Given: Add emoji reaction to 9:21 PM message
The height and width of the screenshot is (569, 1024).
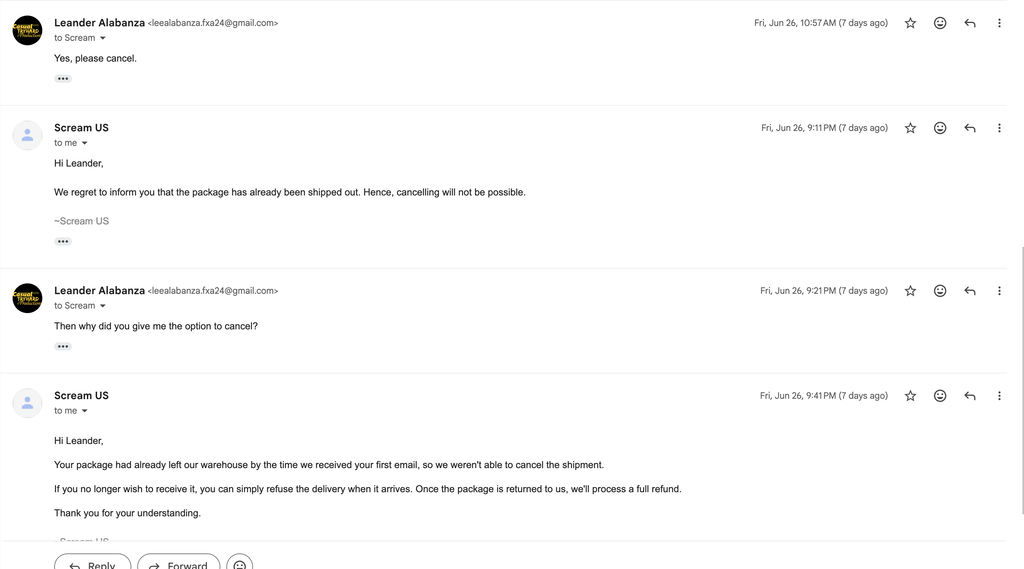Looking at the screenshot, I should [x=940, y=291].
